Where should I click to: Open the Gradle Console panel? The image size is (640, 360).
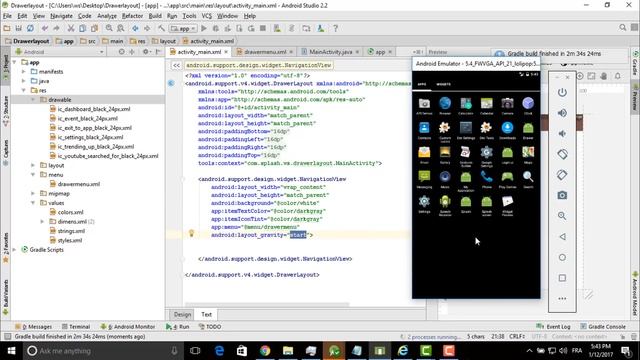click(x=603, y=327)
